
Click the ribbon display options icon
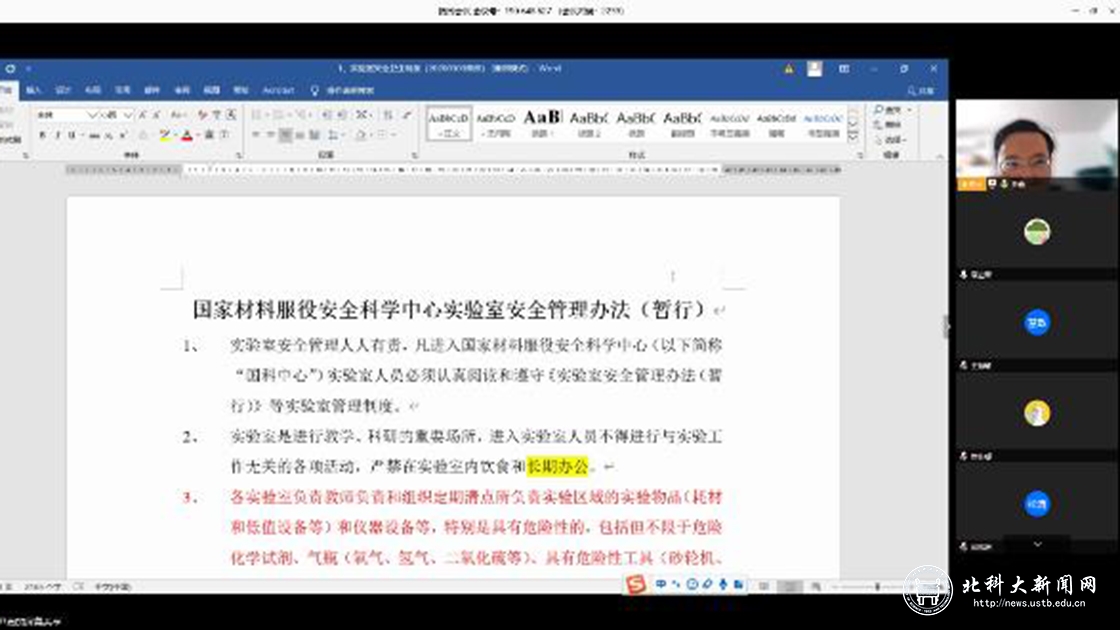point(844,69)
